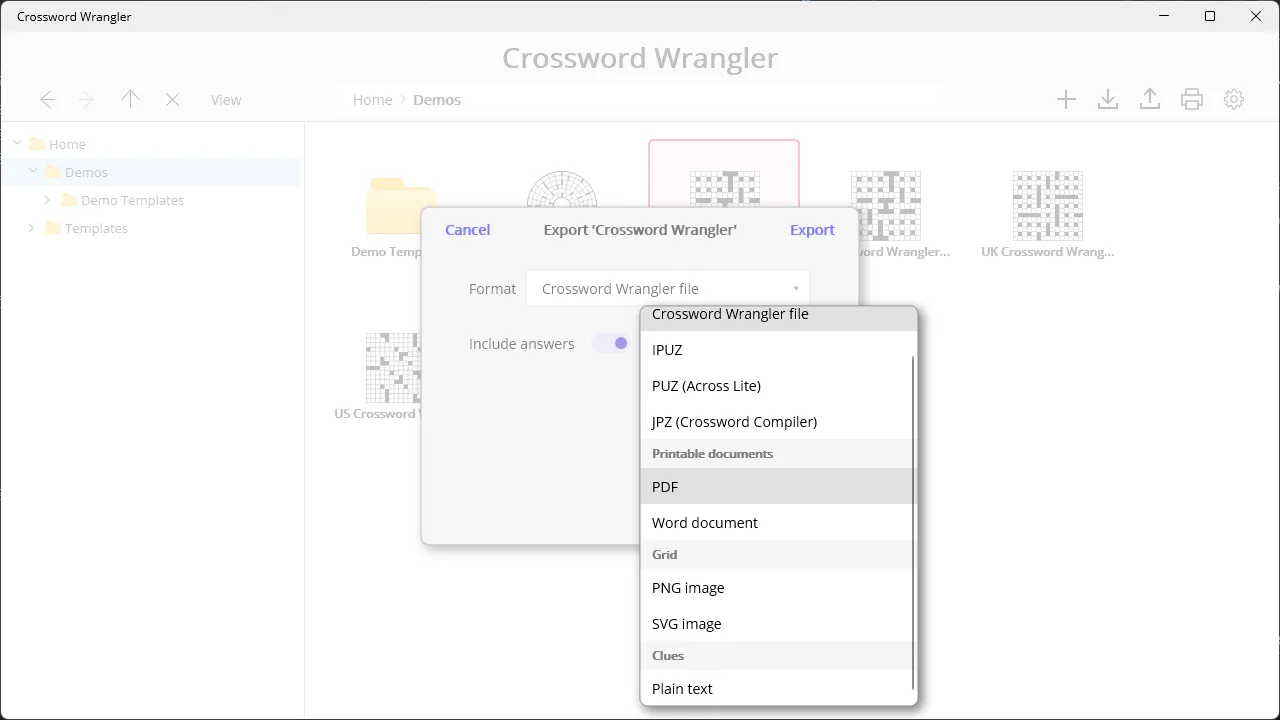Open the Format dropdown box
The image size is (1280, 720).
(668, 288)
